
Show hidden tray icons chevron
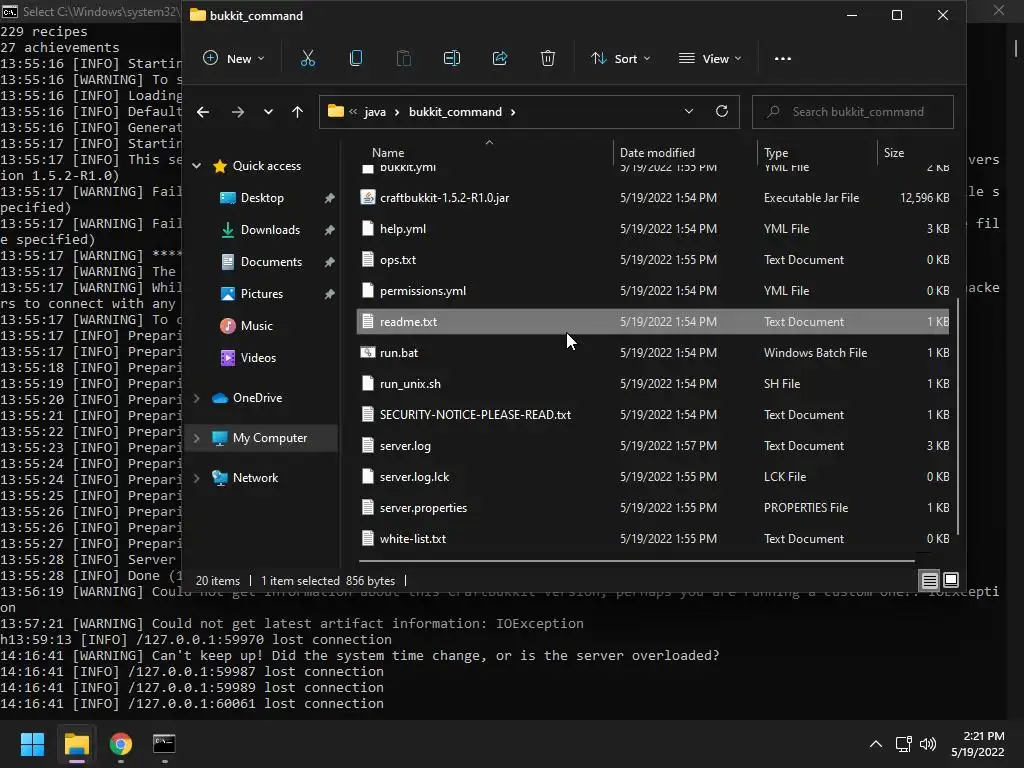coord(876,744)
